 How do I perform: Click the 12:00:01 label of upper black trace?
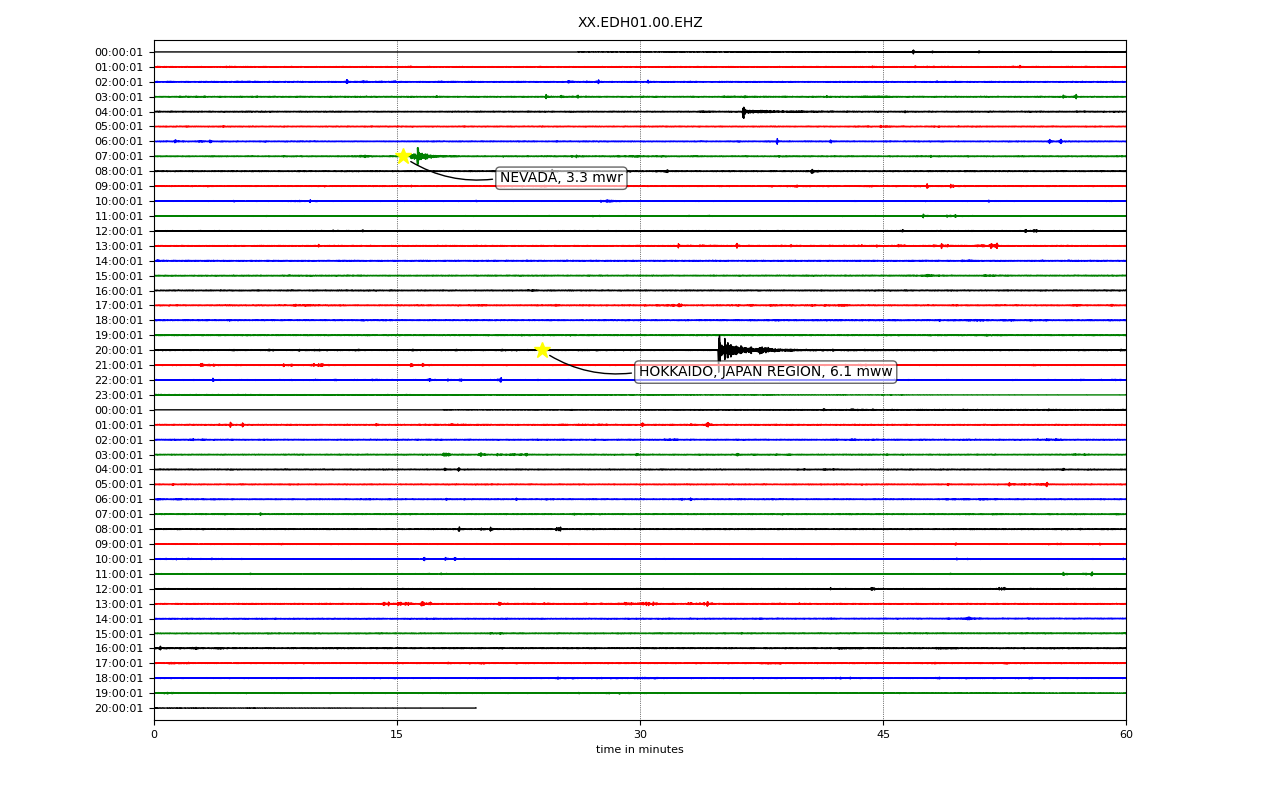pos(119,231)
